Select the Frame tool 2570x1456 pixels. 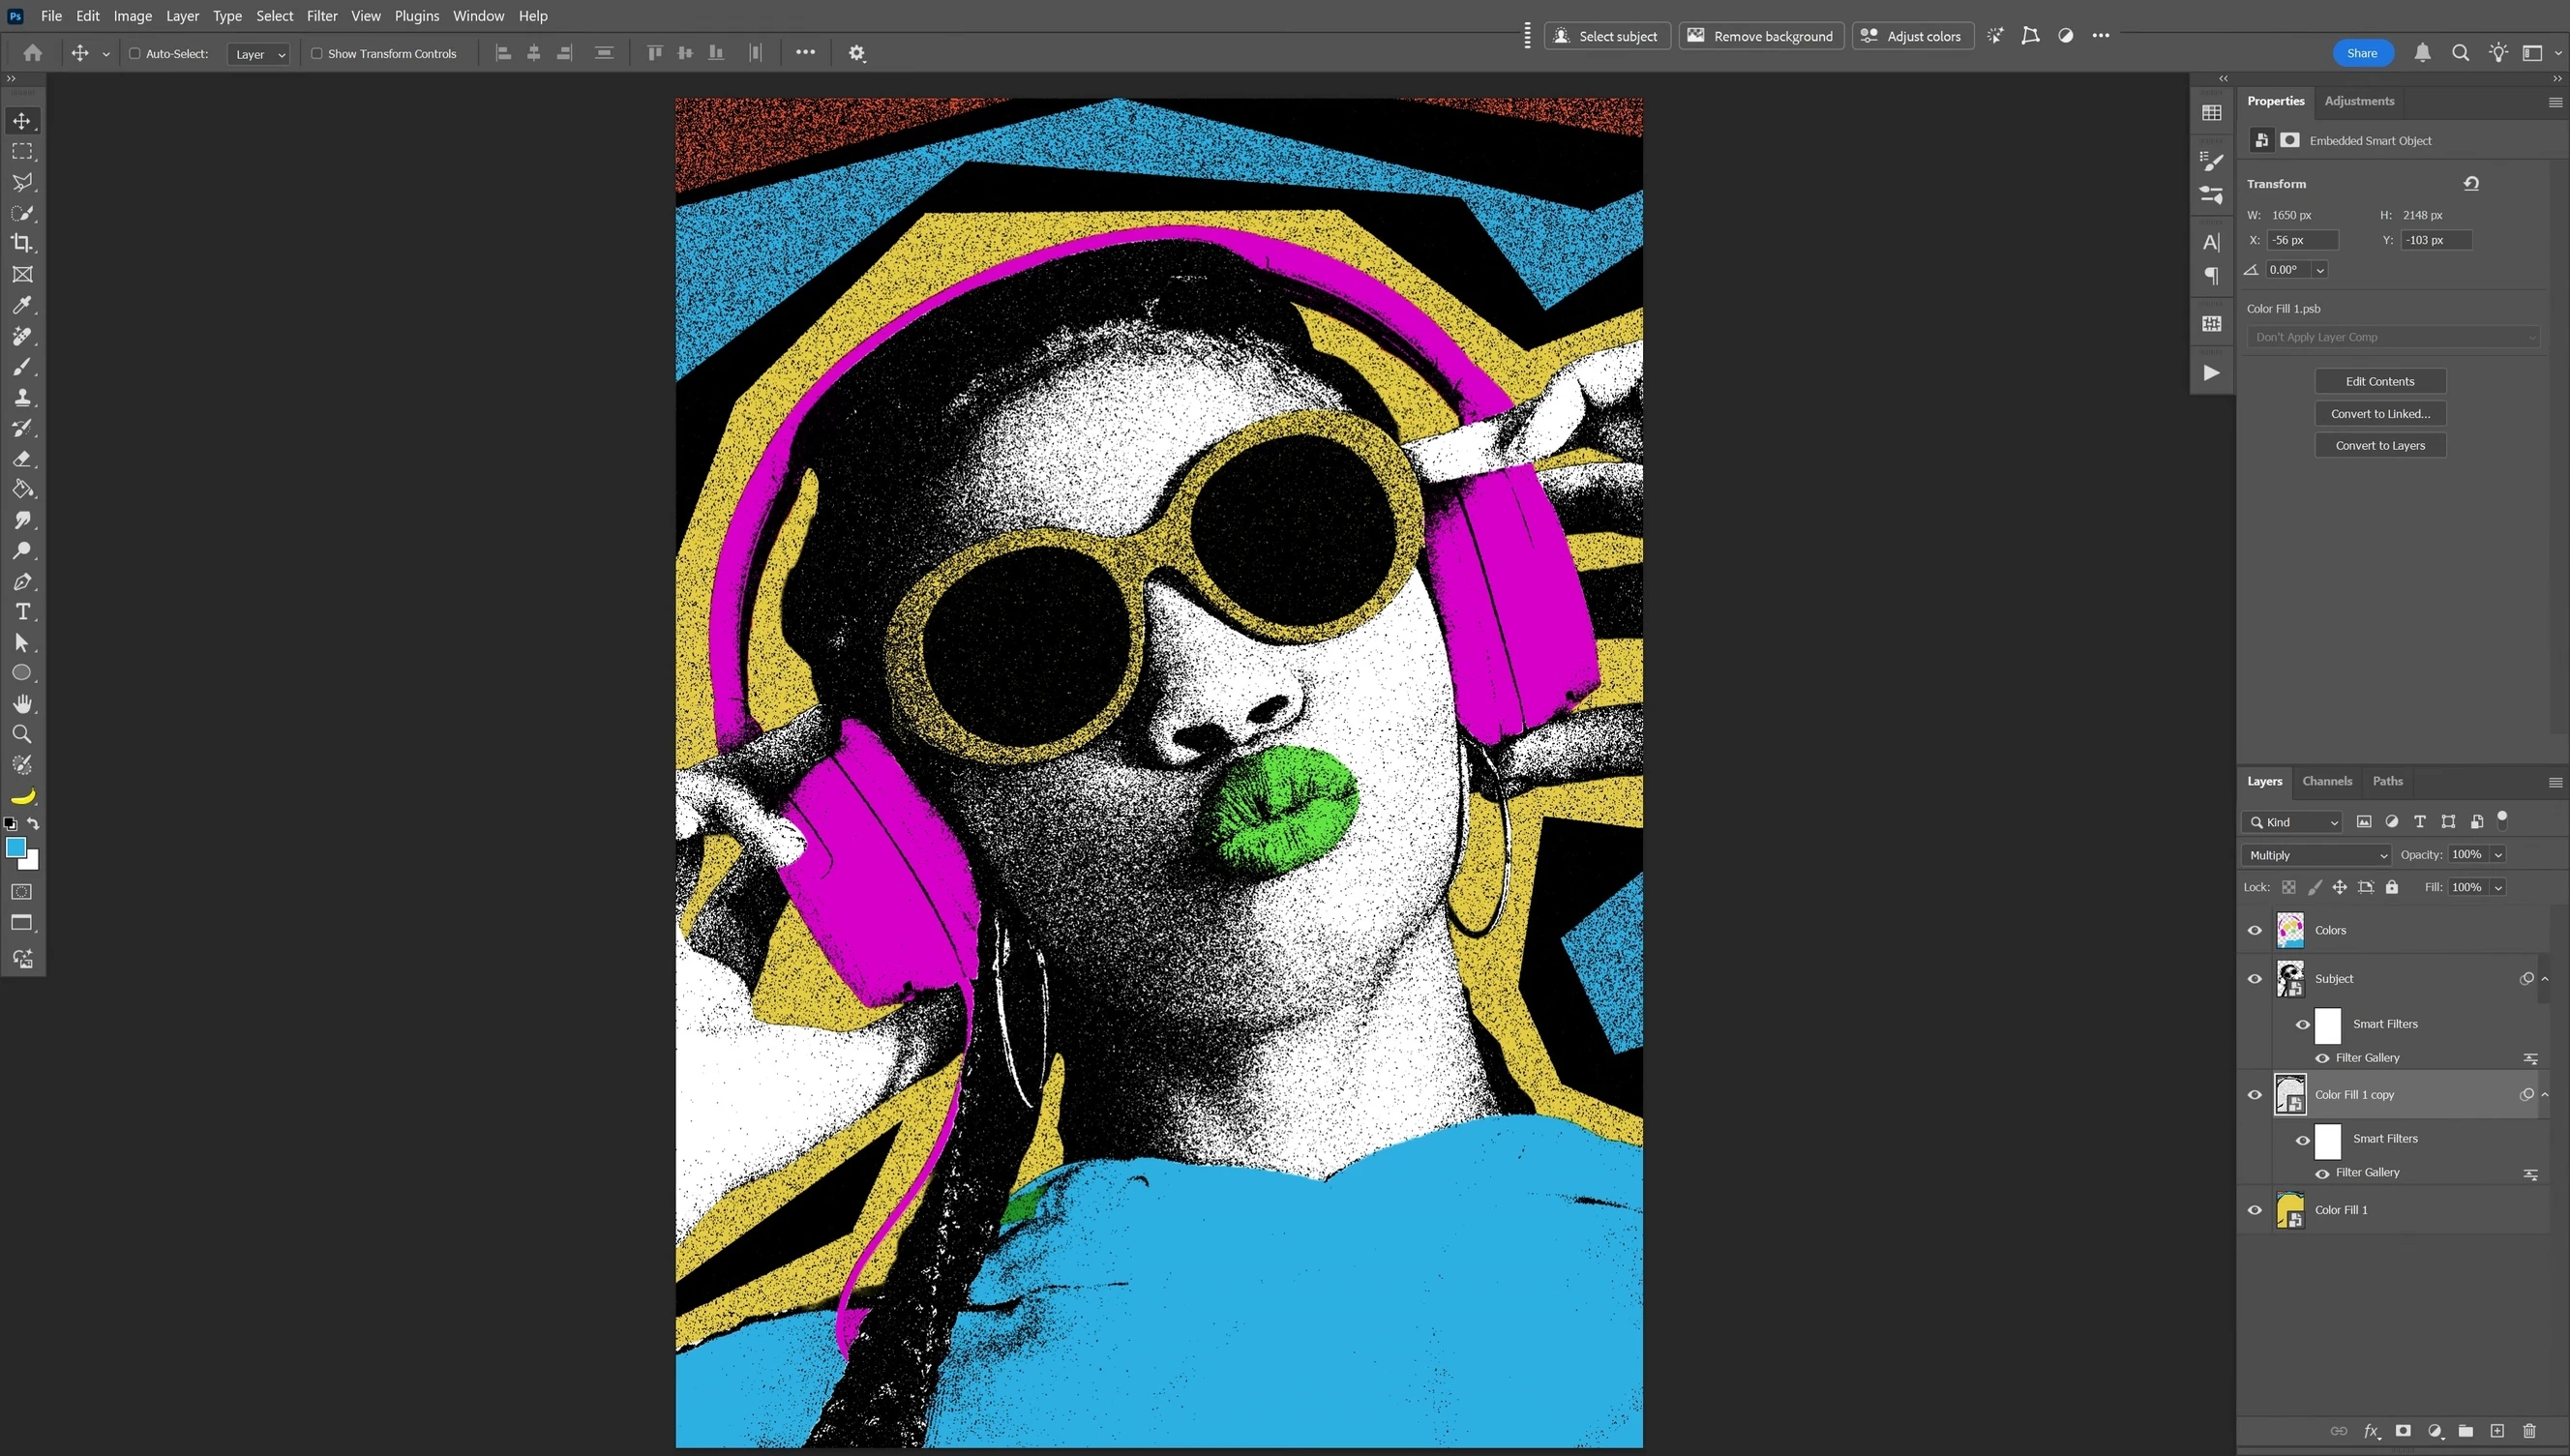[22, 274]
